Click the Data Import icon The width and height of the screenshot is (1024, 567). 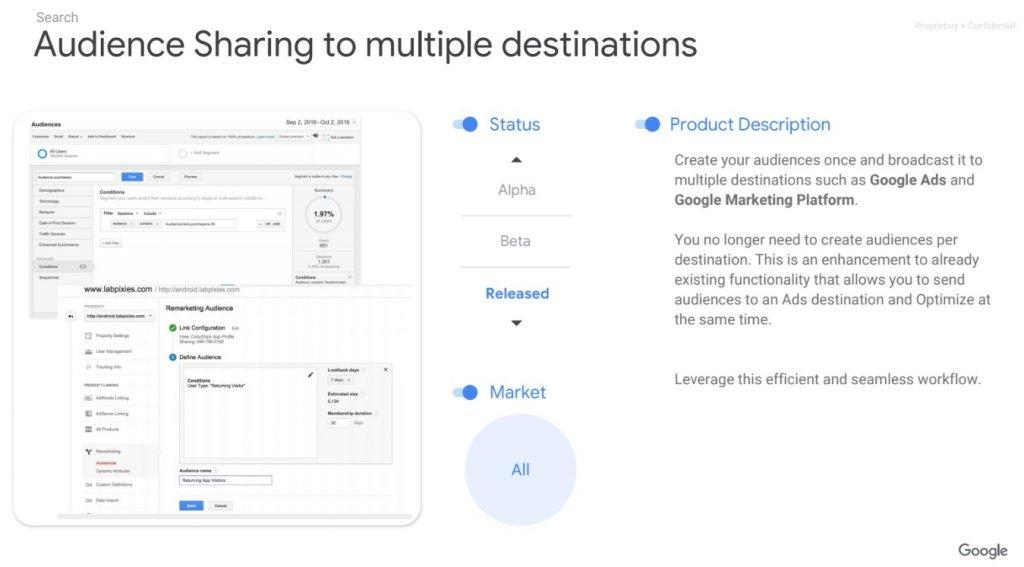[88, 500]
